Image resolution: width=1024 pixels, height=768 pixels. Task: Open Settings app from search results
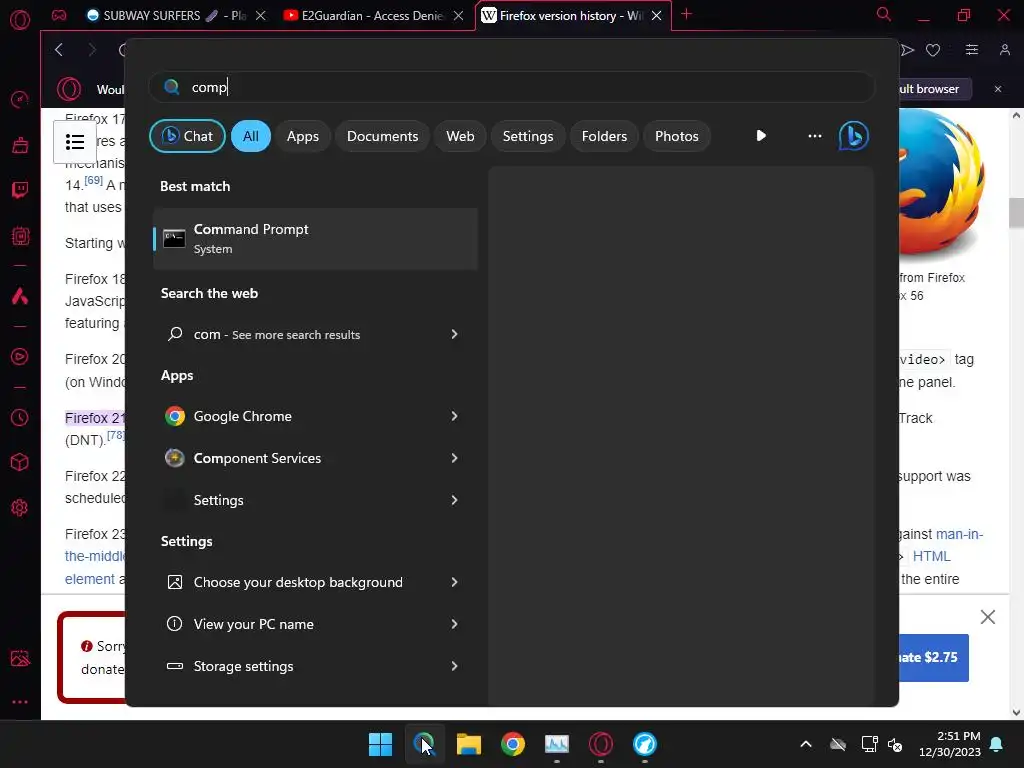pos(315,500)
